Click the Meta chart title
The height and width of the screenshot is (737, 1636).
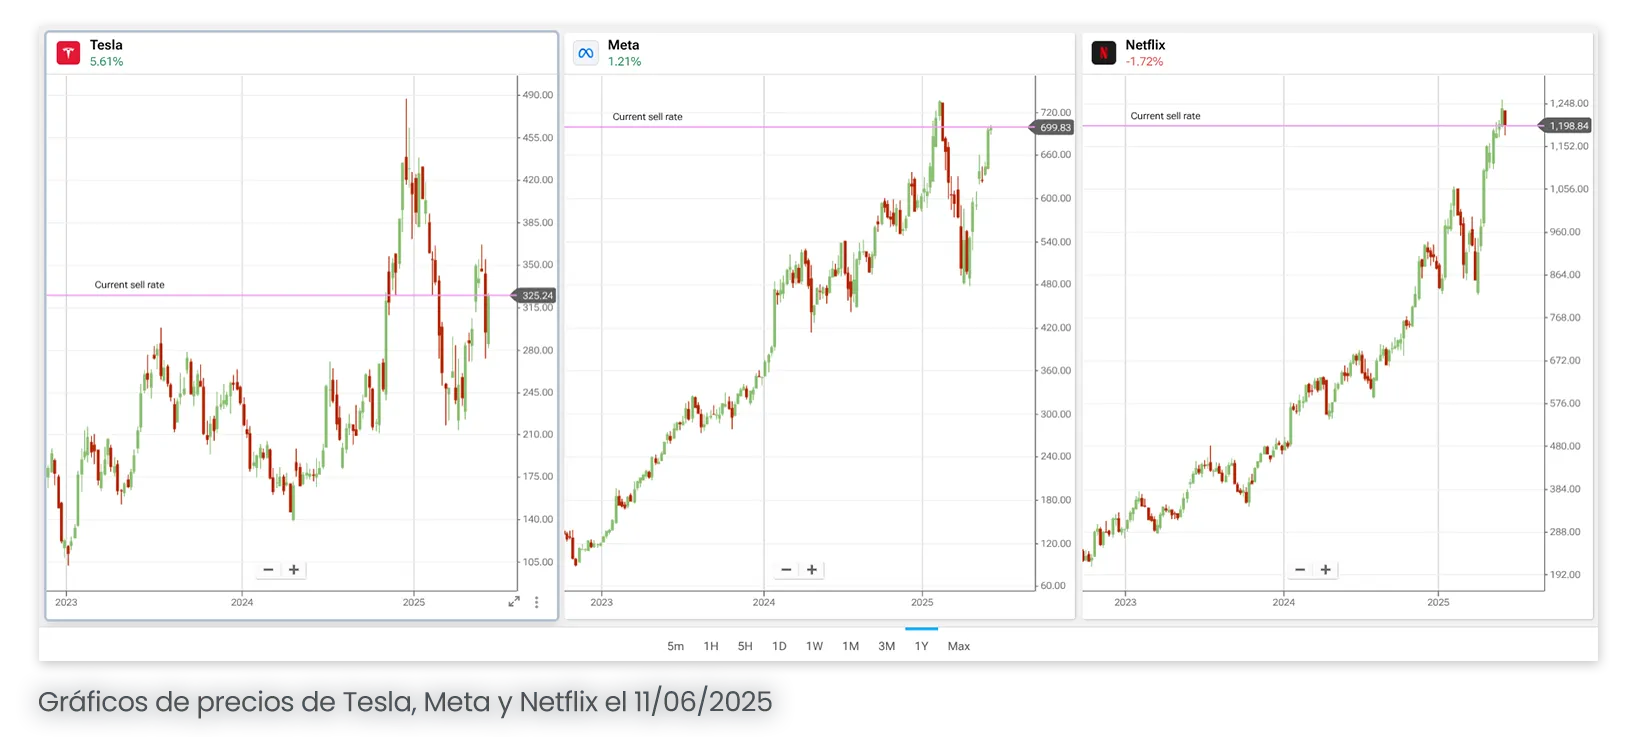623,45
